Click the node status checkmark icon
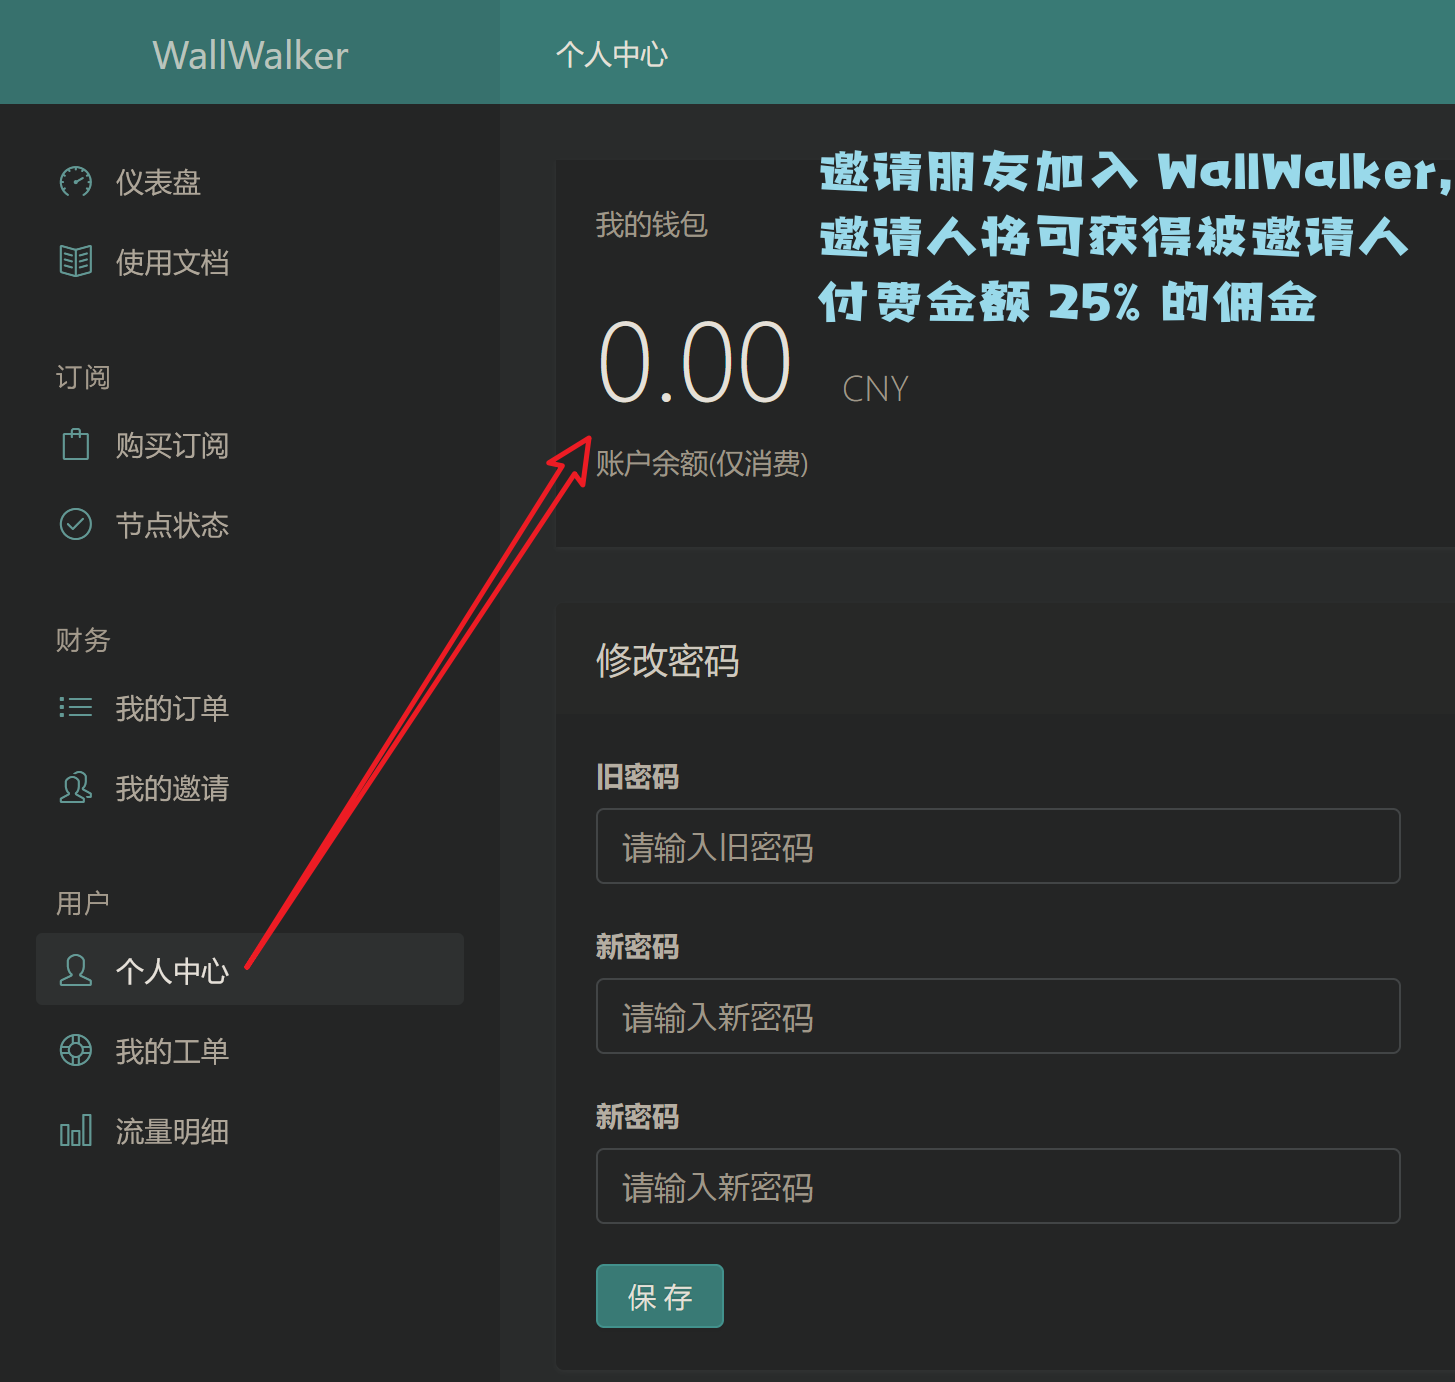This screenshot has height=1382, width=1455. (x=76, y=525)
